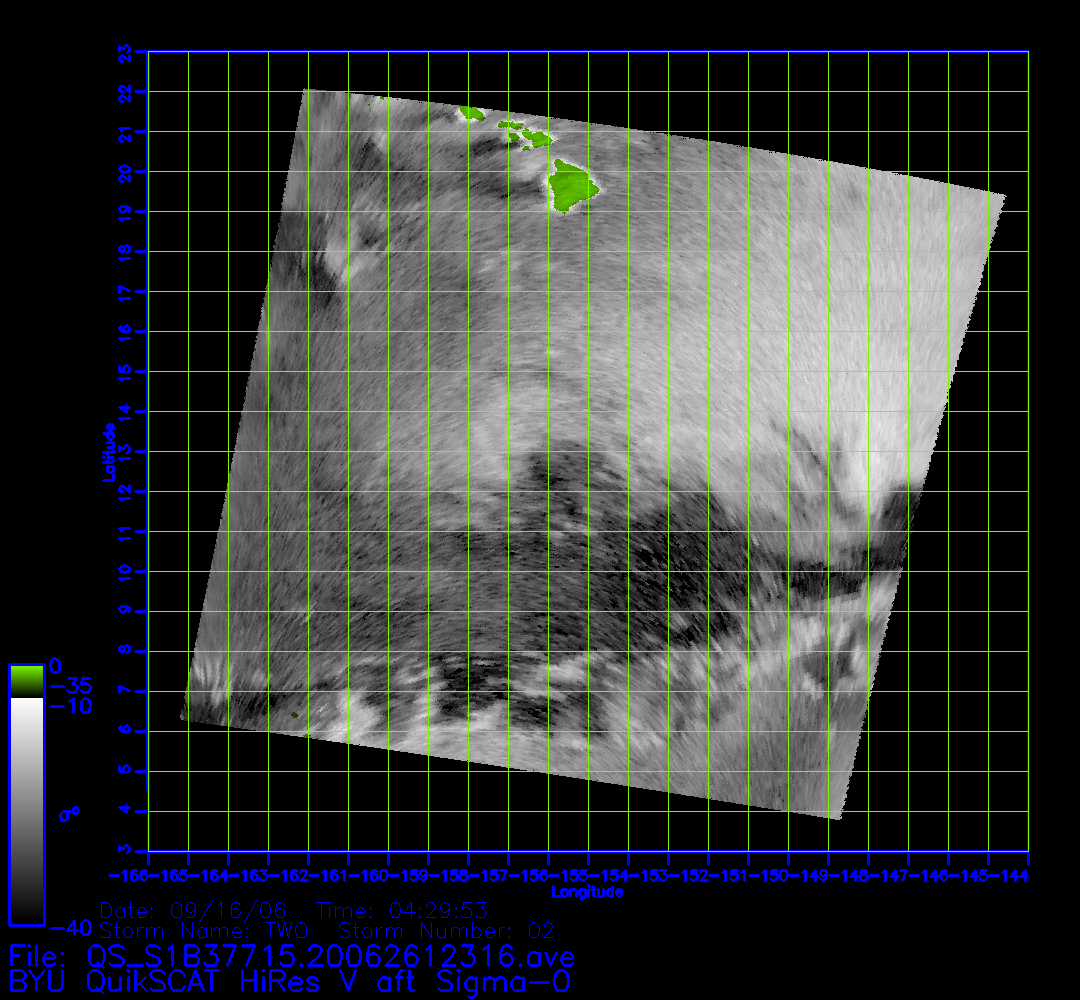The height and width of the screenshot is (1000, 1080).
Task: Click the grayscale gradient of the color bar
Action: click(x=26, y=810)
